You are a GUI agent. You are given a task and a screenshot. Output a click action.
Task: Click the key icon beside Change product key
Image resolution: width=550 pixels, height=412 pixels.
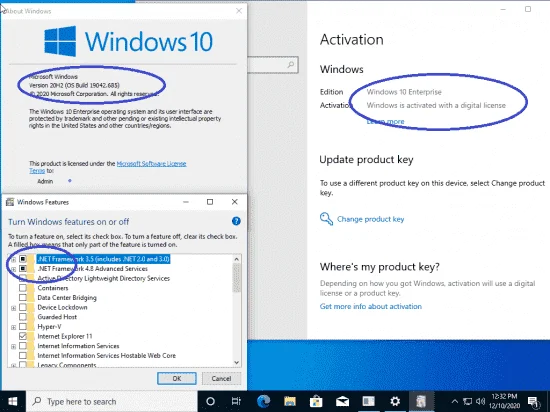[326, 219]
